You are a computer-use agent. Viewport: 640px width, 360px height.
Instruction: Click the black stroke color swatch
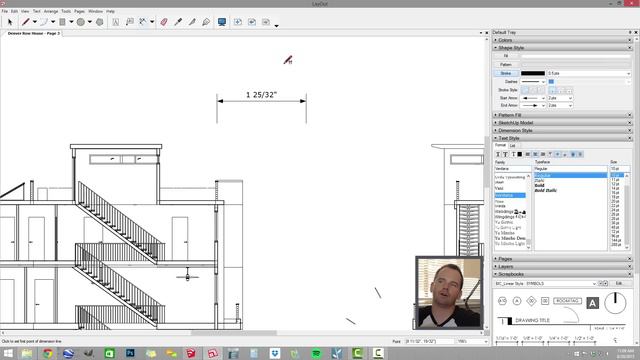[533, 73]
